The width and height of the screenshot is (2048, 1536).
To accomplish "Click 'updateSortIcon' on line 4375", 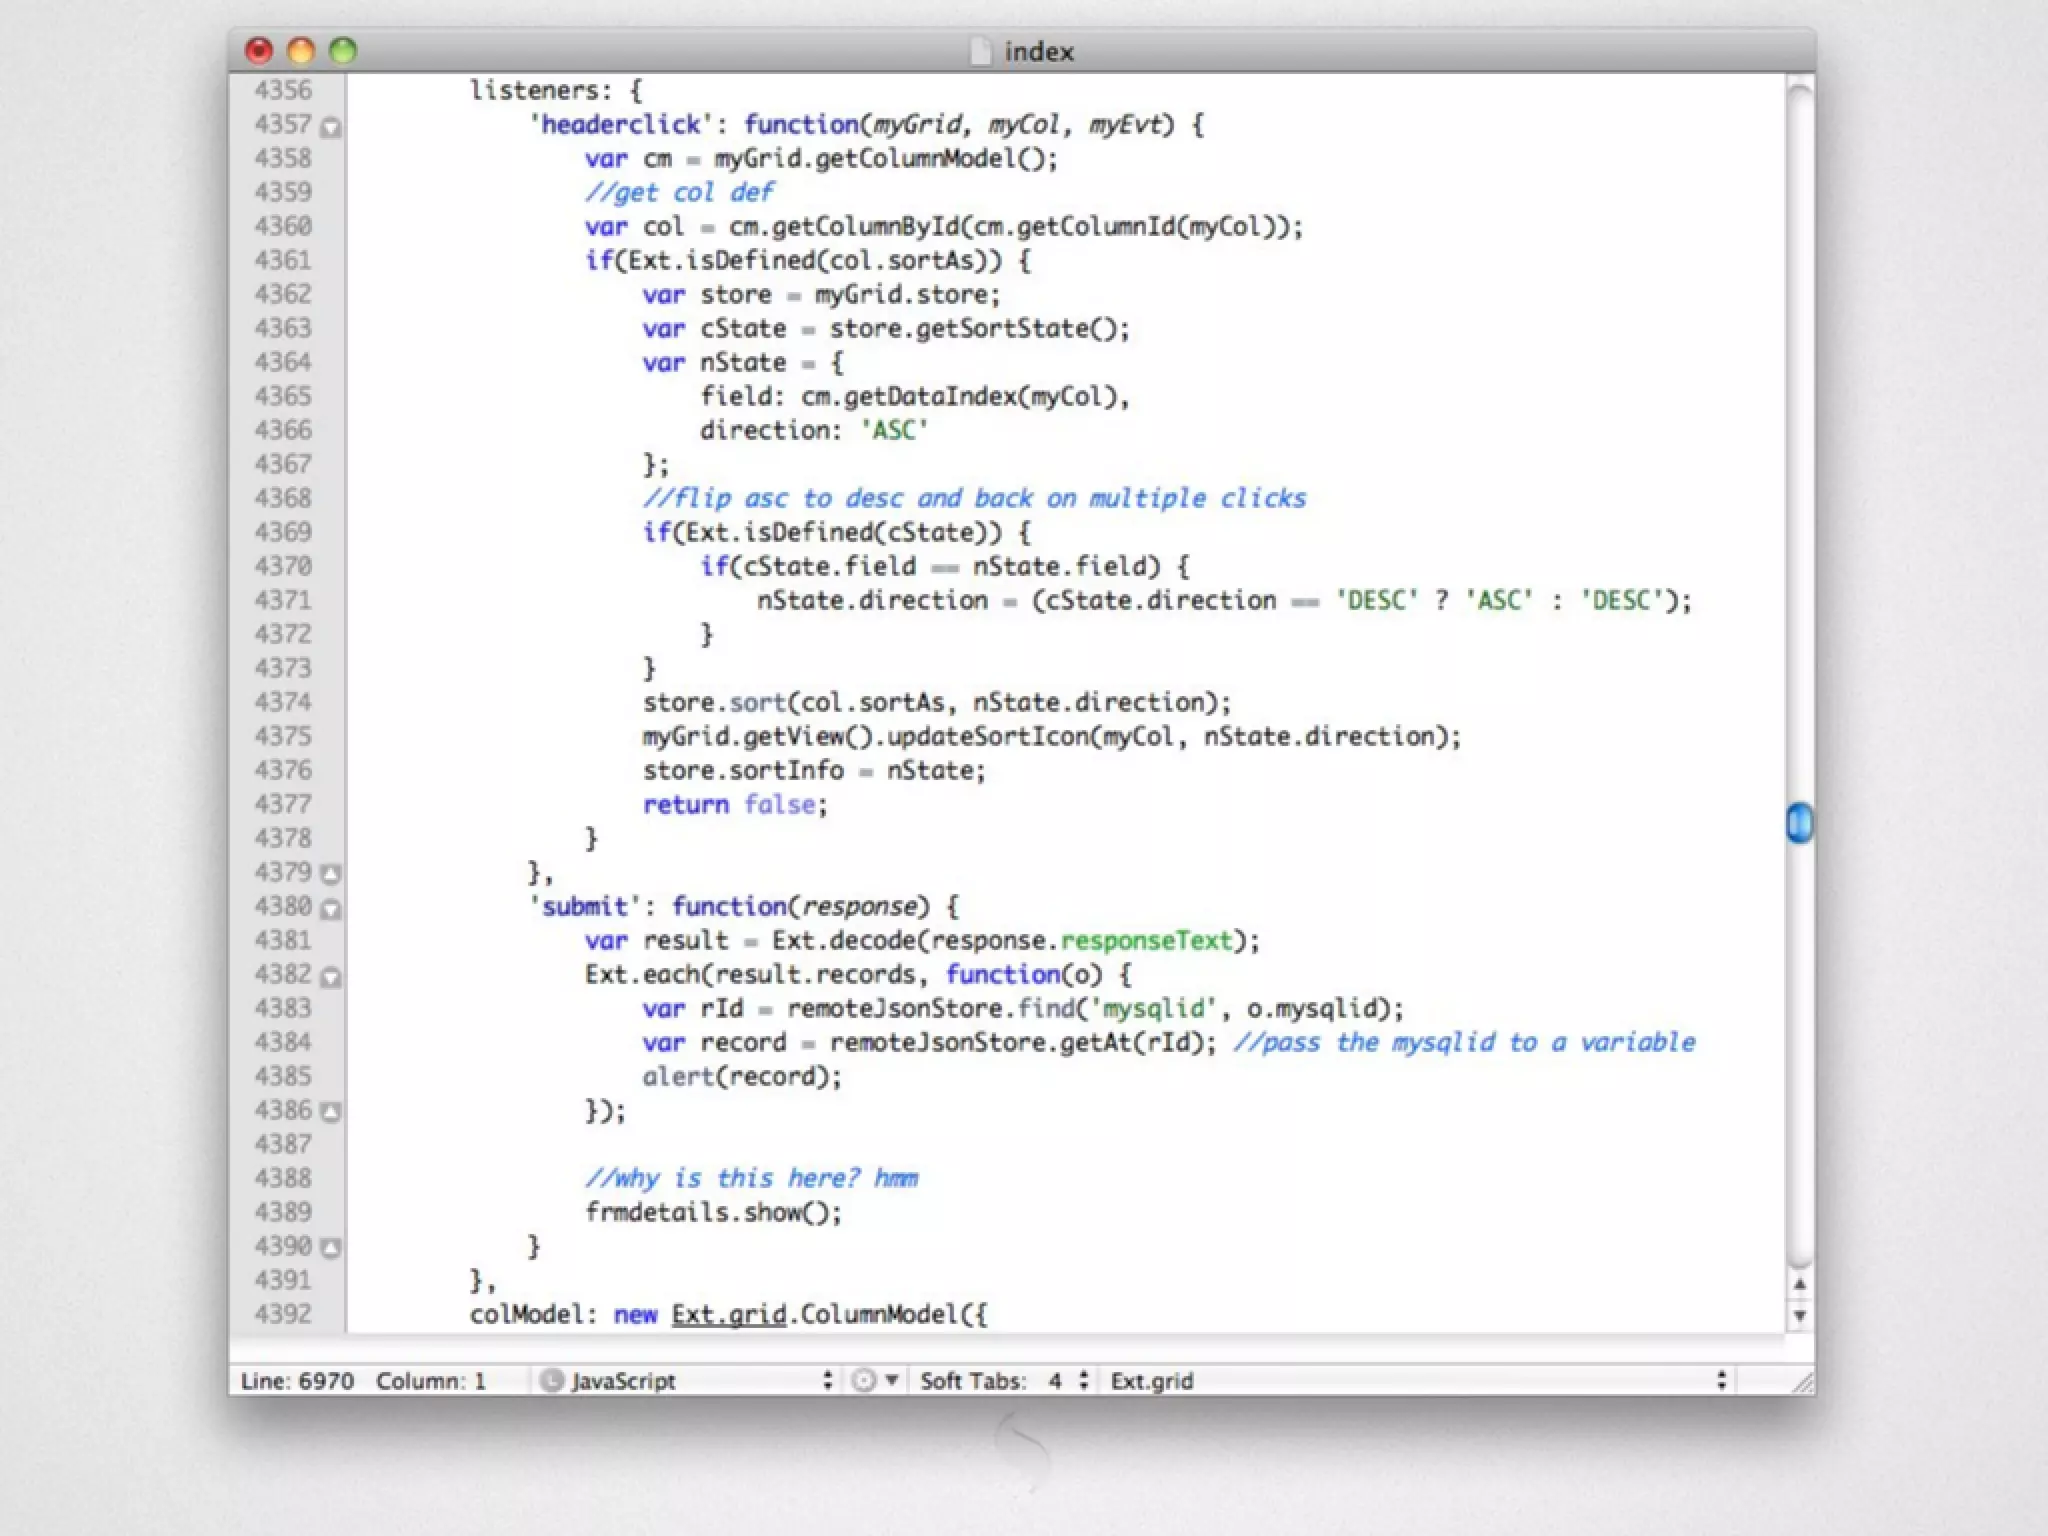I will (x=988, y=736).
